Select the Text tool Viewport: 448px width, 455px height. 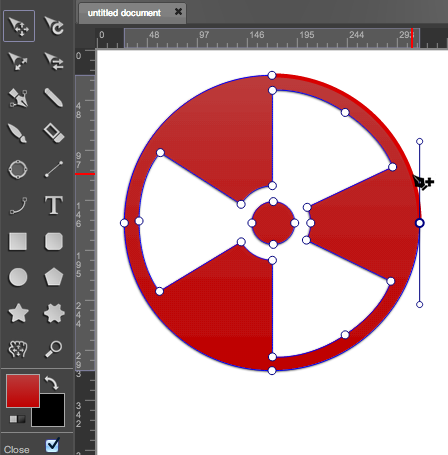pos(54,205)
